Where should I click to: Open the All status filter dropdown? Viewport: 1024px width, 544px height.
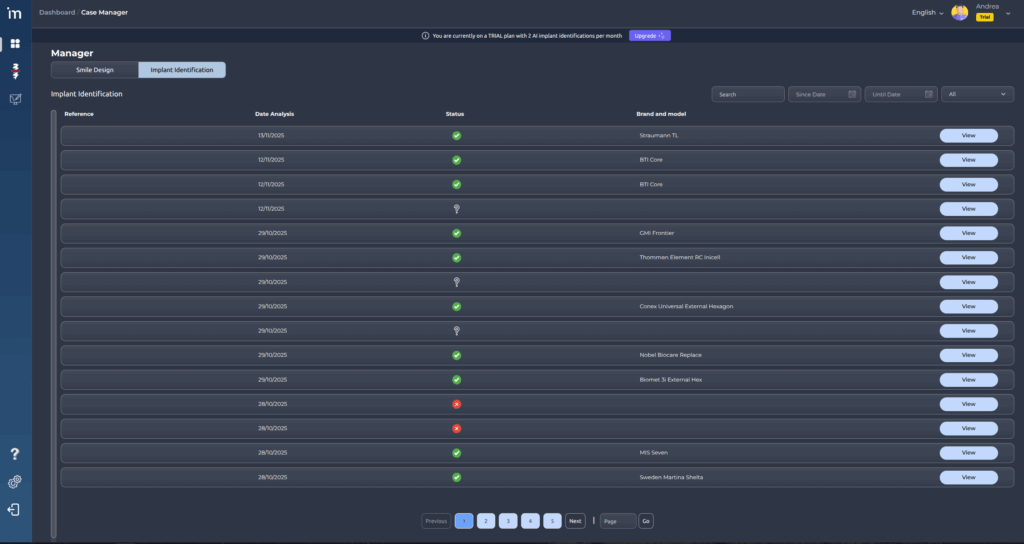coord(977,94)
